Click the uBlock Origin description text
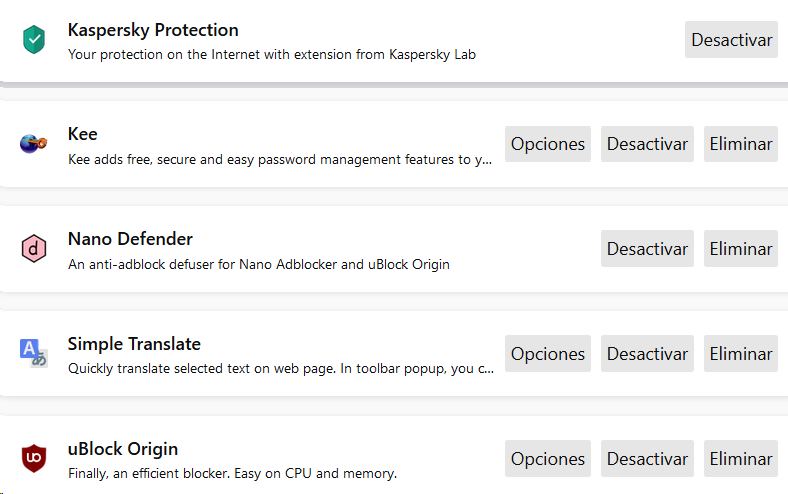The width and height of the screenshot is (788, 494). (x=232, y=473)
